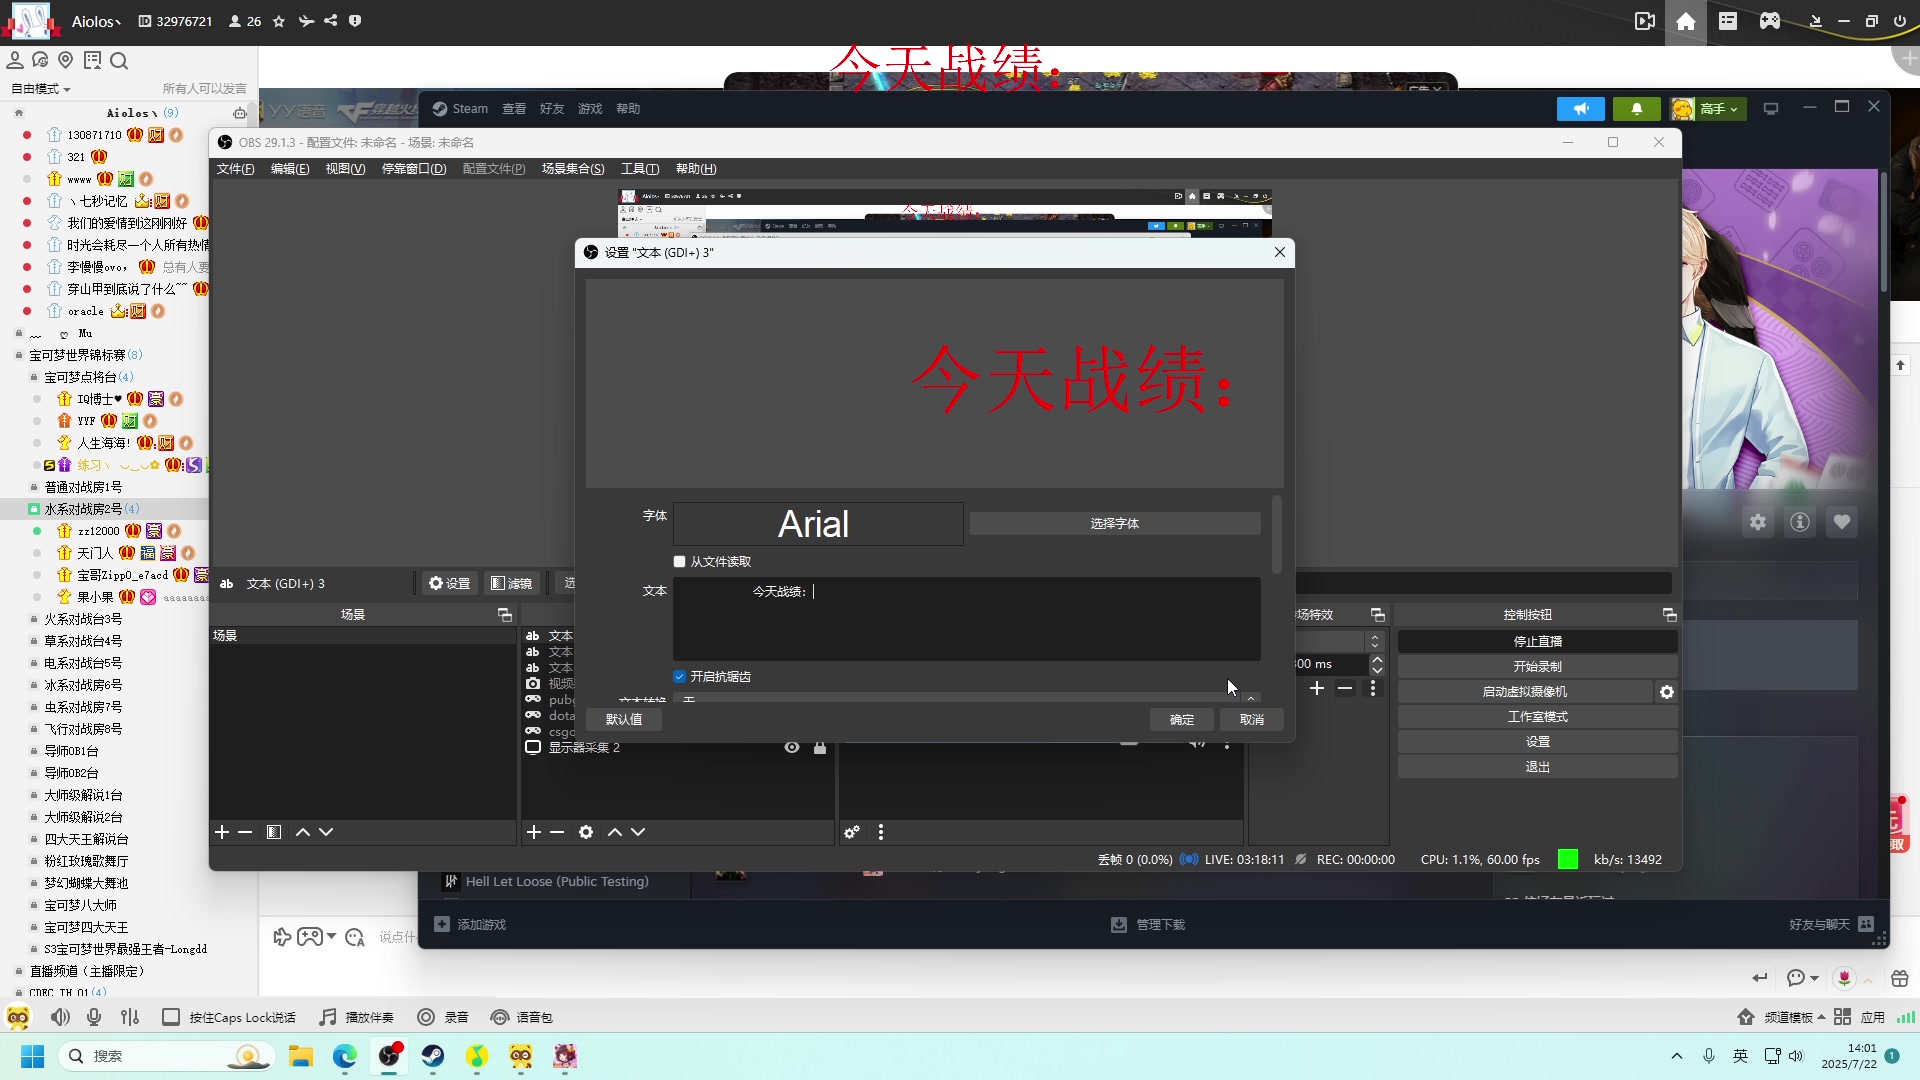Open source properties gear in the Sources toolbar

tap(586, 832)
